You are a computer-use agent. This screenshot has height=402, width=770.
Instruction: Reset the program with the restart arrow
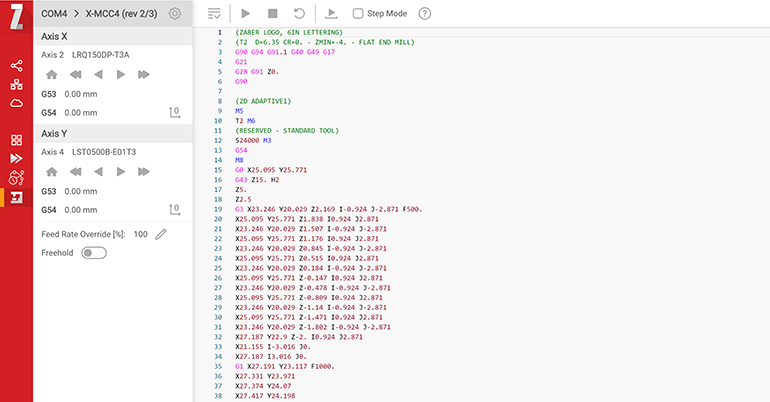(x=298, y=14)
